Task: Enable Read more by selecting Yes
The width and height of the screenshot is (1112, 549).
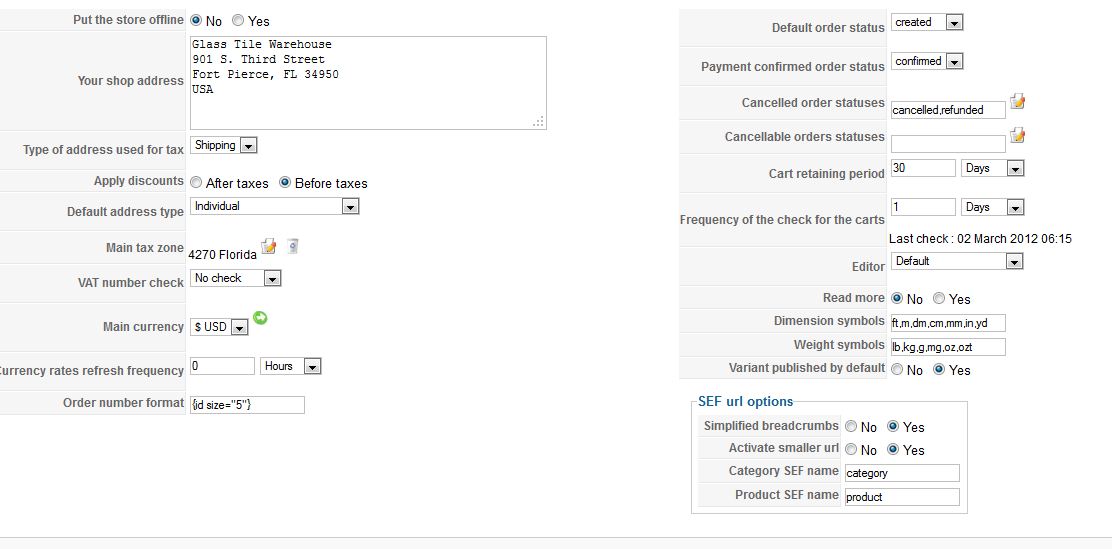Action: (939, 299)
